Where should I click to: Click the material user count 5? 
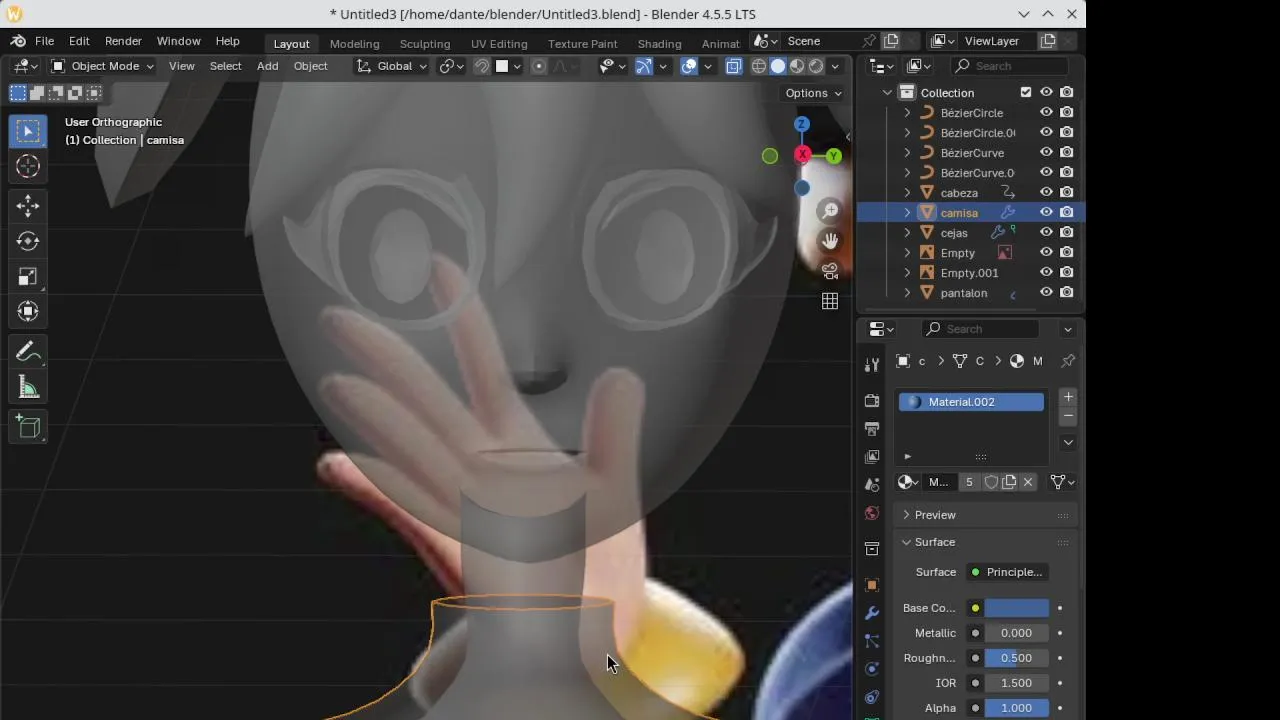coord(969,482)
